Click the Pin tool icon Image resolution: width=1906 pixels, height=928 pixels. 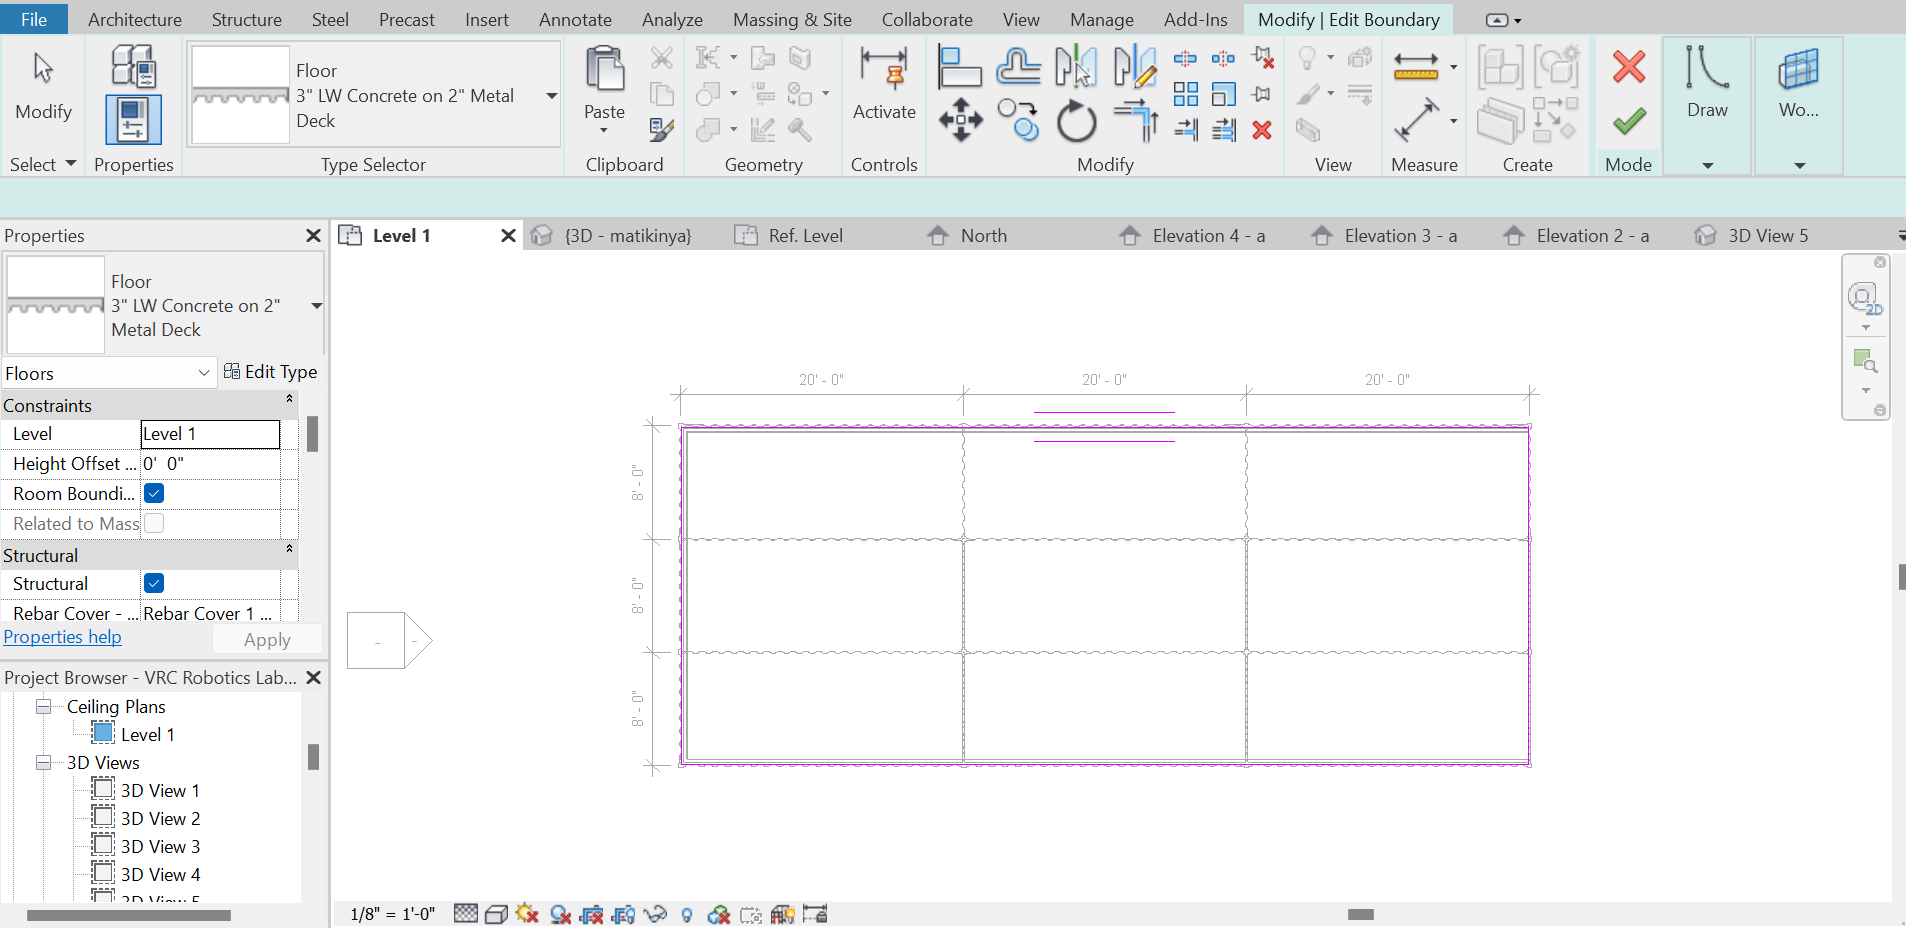[1262, 94]
